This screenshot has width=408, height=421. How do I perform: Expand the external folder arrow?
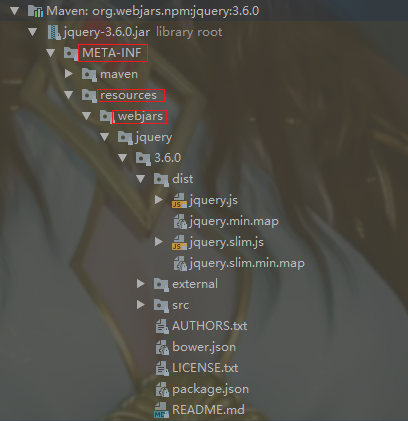[x=141, y=284]
